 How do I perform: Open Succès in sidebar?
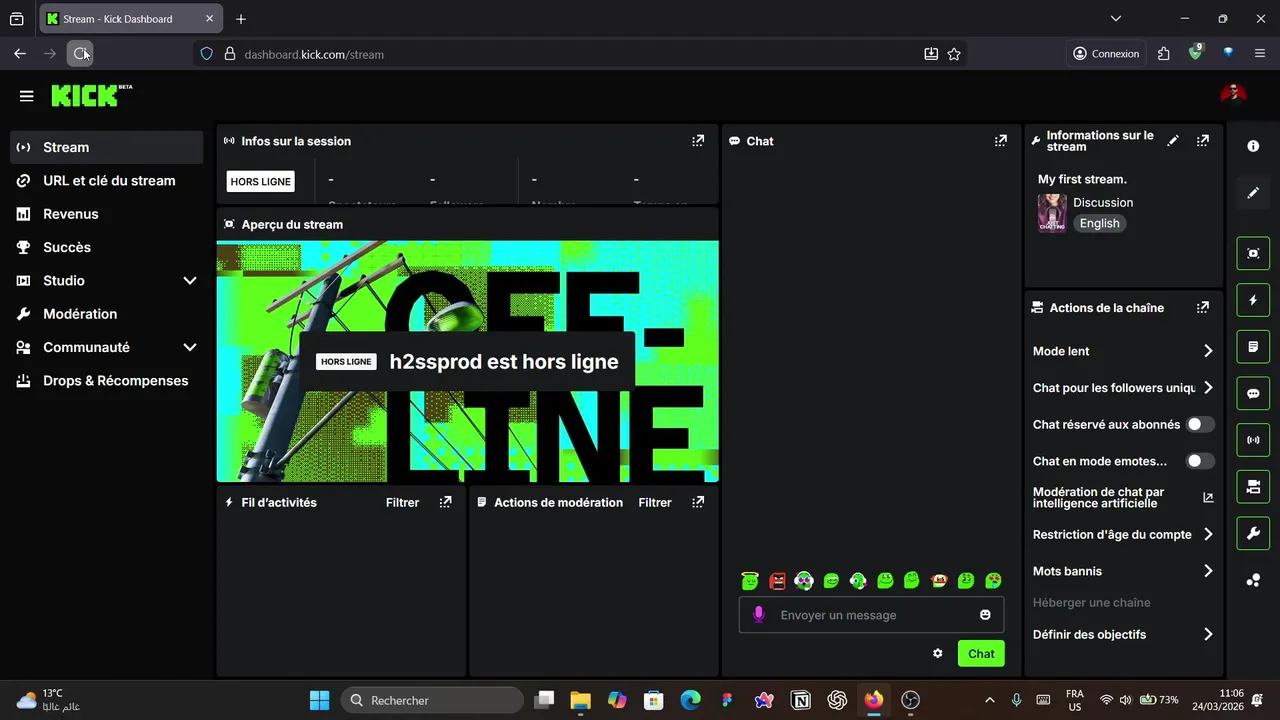point(107,247)
